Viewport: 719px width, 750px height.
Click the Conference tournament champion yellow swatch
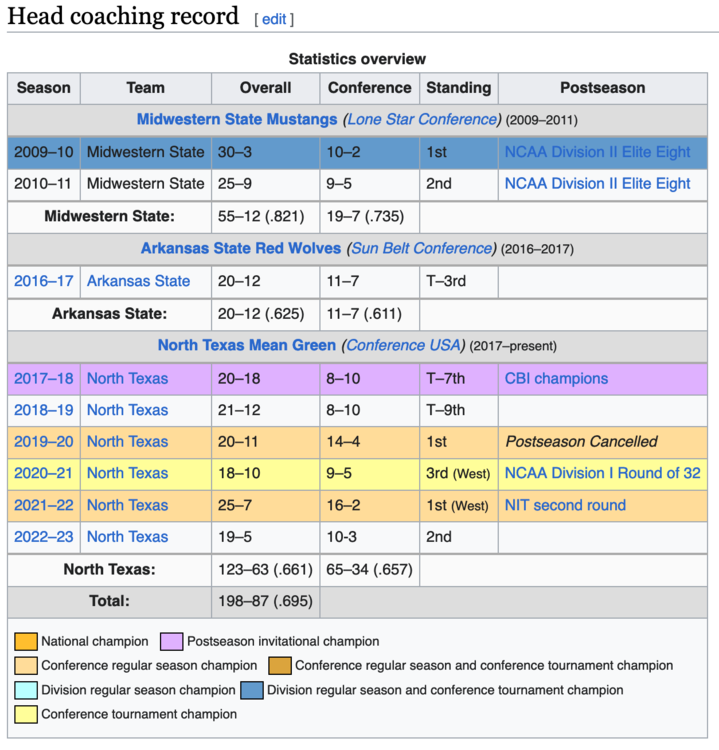pos(26,714)
